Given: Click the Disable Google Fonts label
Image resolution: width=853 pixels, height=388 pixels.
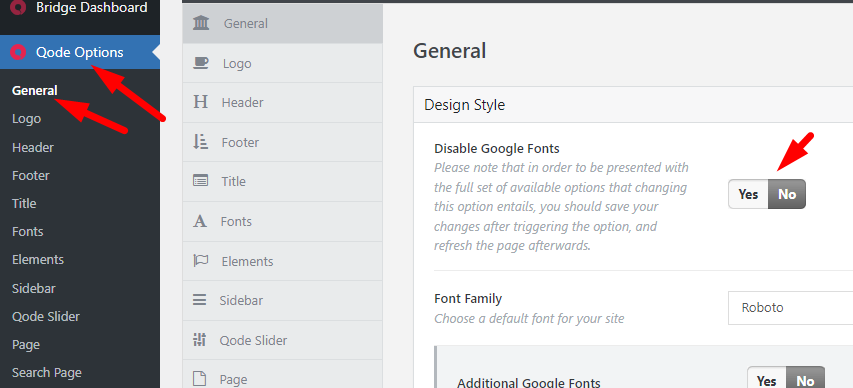Looking at the screenshot, I should (497, 148).
